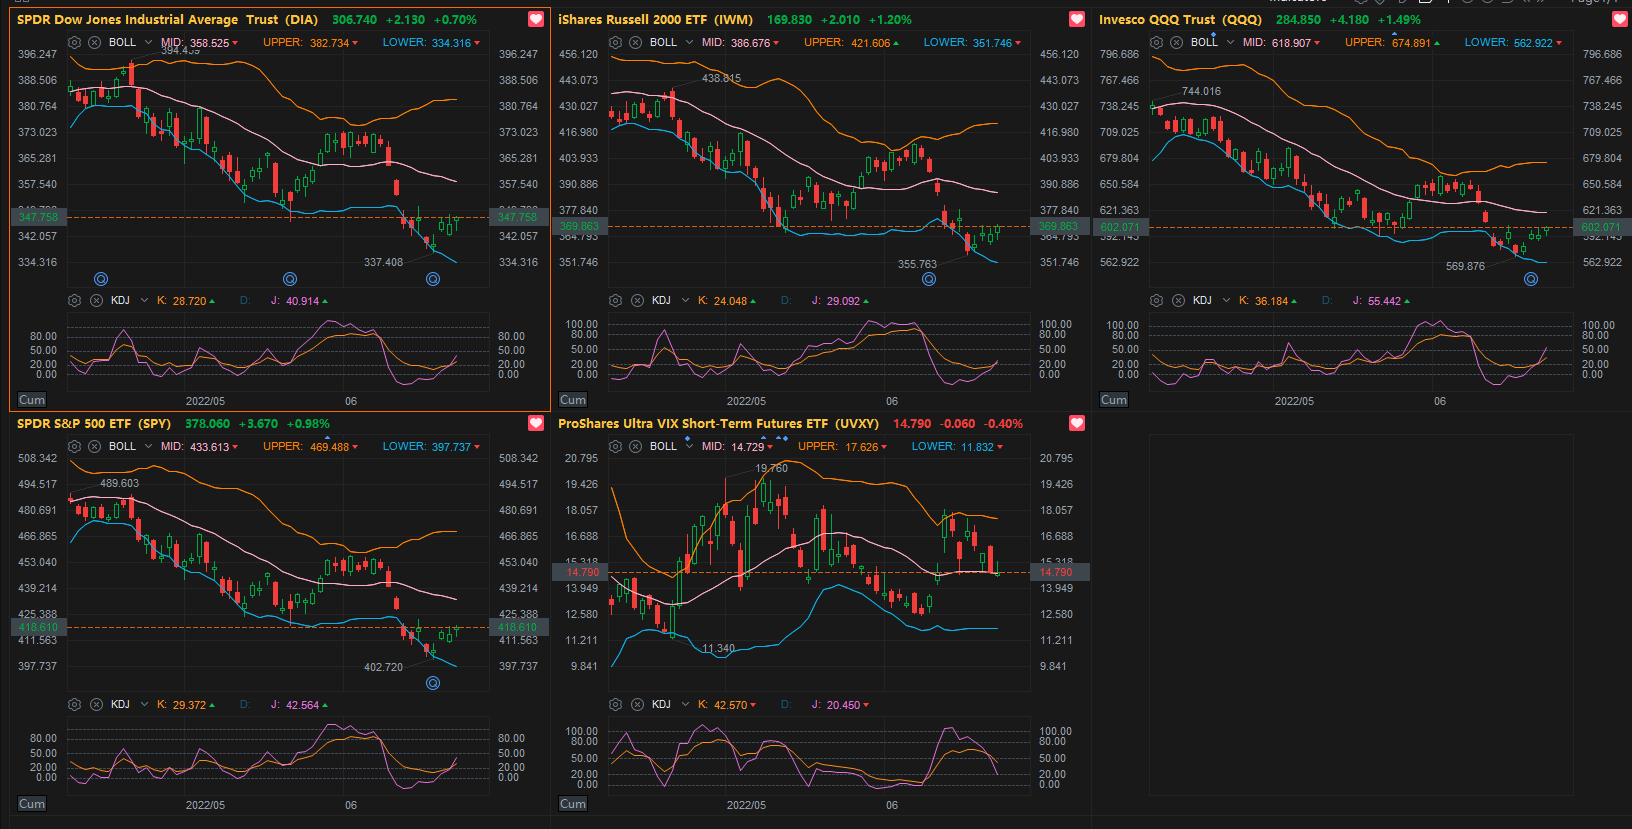Expand the BOLL indicator dropdown on QQQ chart

point(1230,43)
